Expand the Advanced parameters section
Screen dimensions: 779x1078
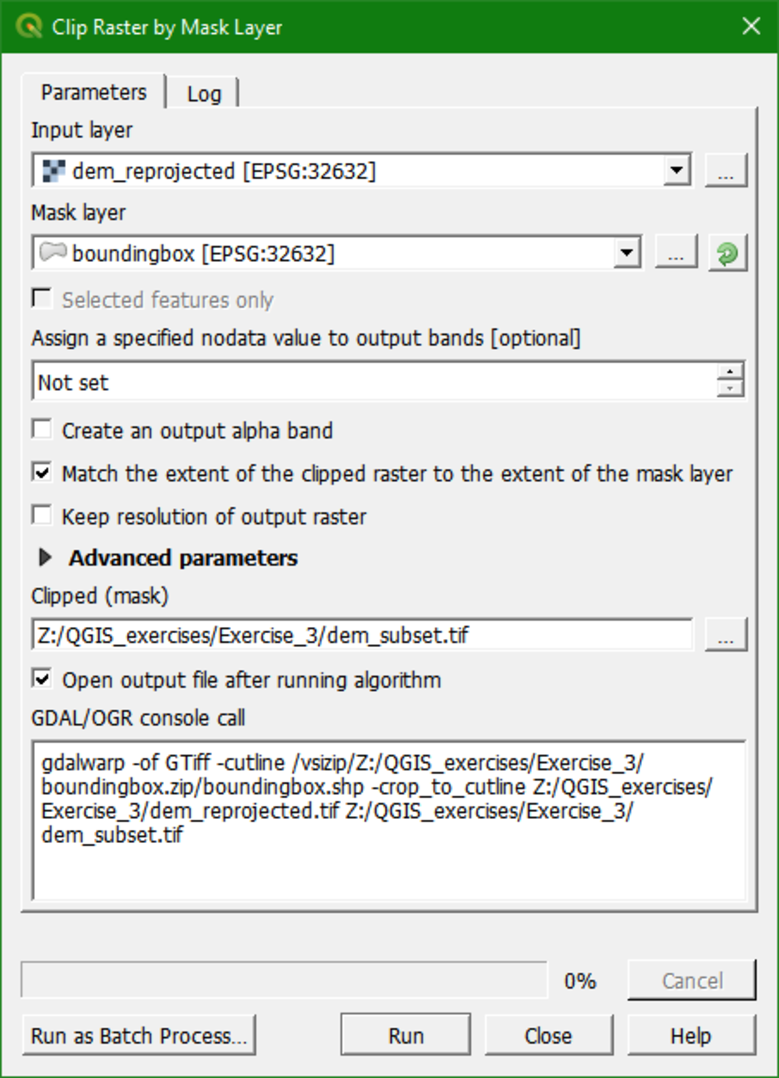[45, 558]
